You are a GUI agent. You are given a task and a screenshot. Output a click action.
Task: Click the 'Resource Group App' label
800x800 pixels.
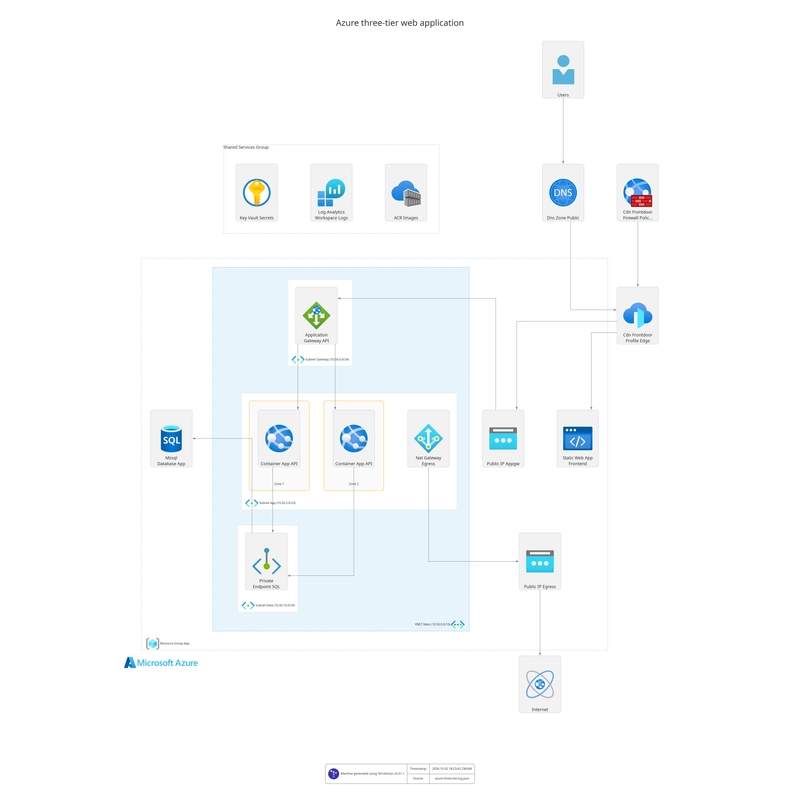pyautogui.click(x=174, y=643)
